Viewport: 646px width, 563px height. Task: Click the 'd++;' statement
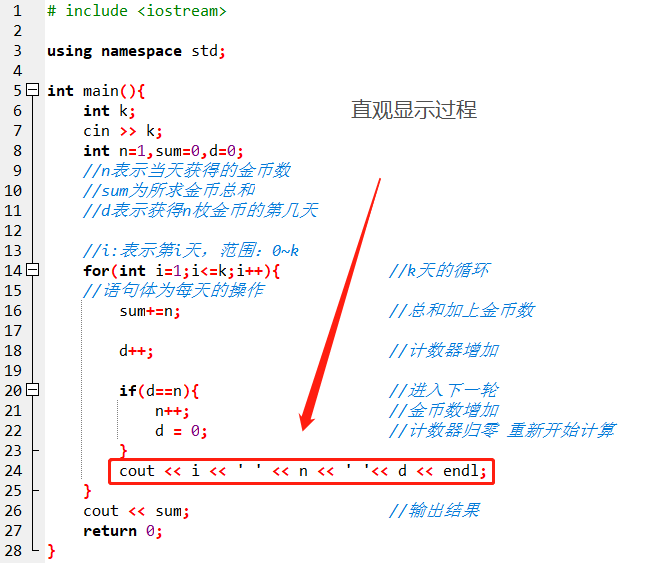[x=136, y=351]
